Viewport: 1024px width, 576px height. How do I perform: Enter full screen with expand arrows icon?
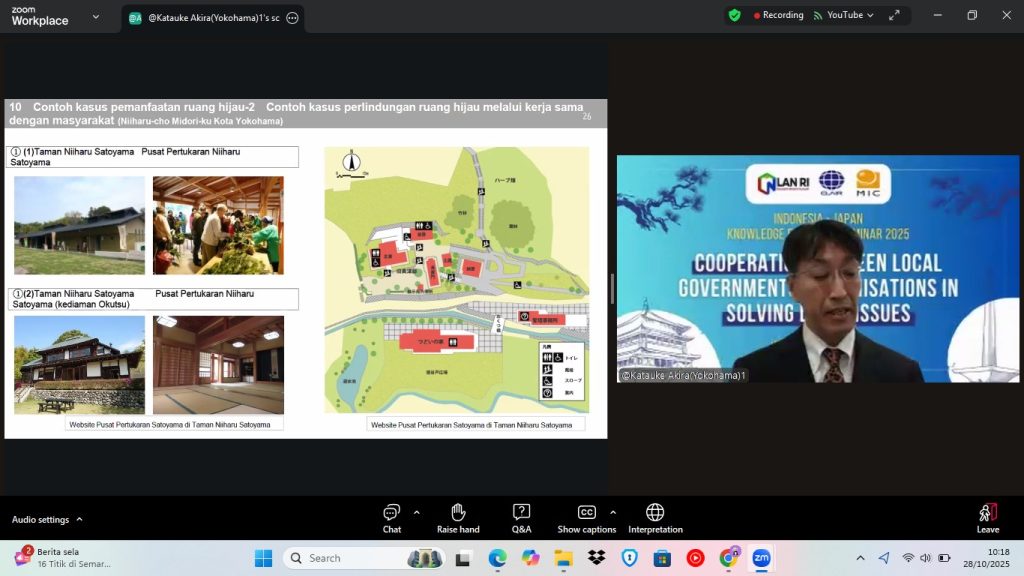click(896, 15)
